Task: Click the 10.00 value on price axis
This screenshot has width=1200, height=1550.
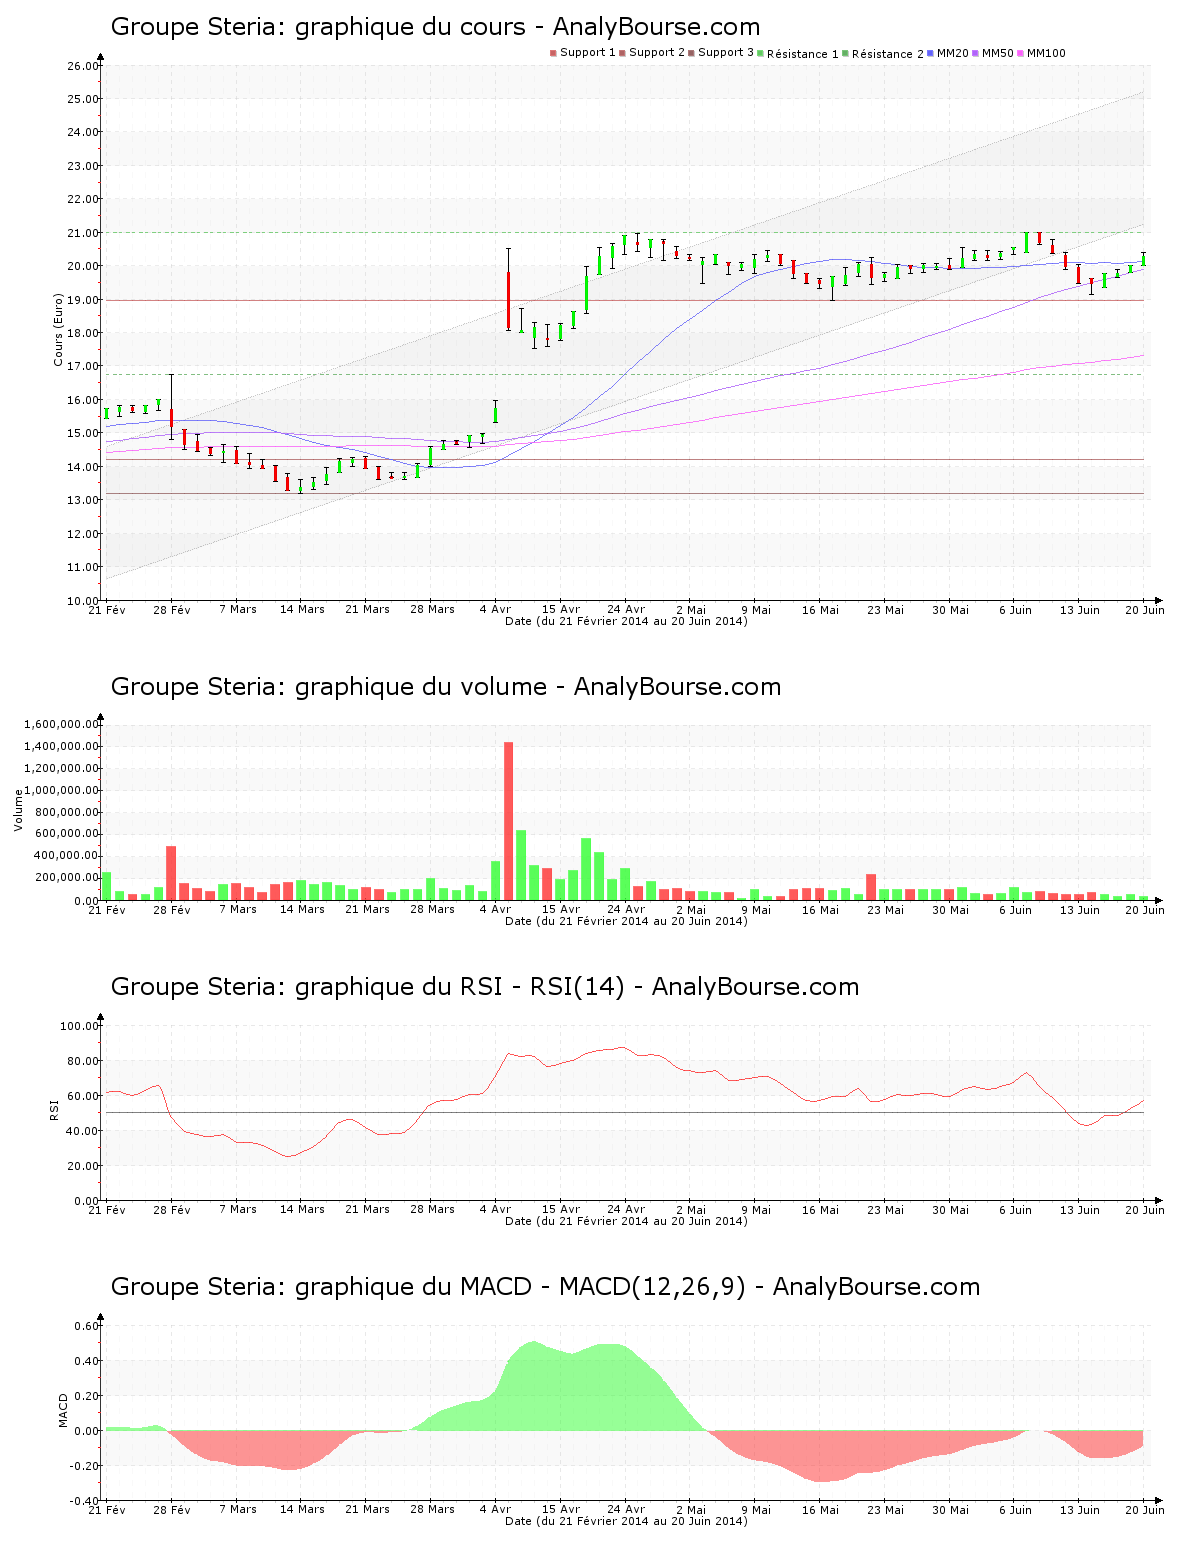Action: 82,600
